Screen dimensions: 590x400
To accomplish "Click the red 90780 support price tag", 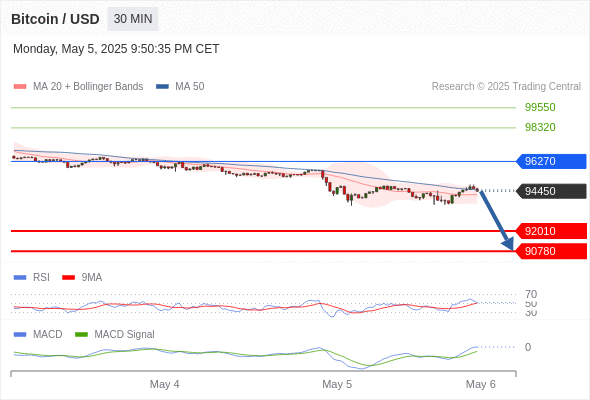I will [x=550, y=251].
